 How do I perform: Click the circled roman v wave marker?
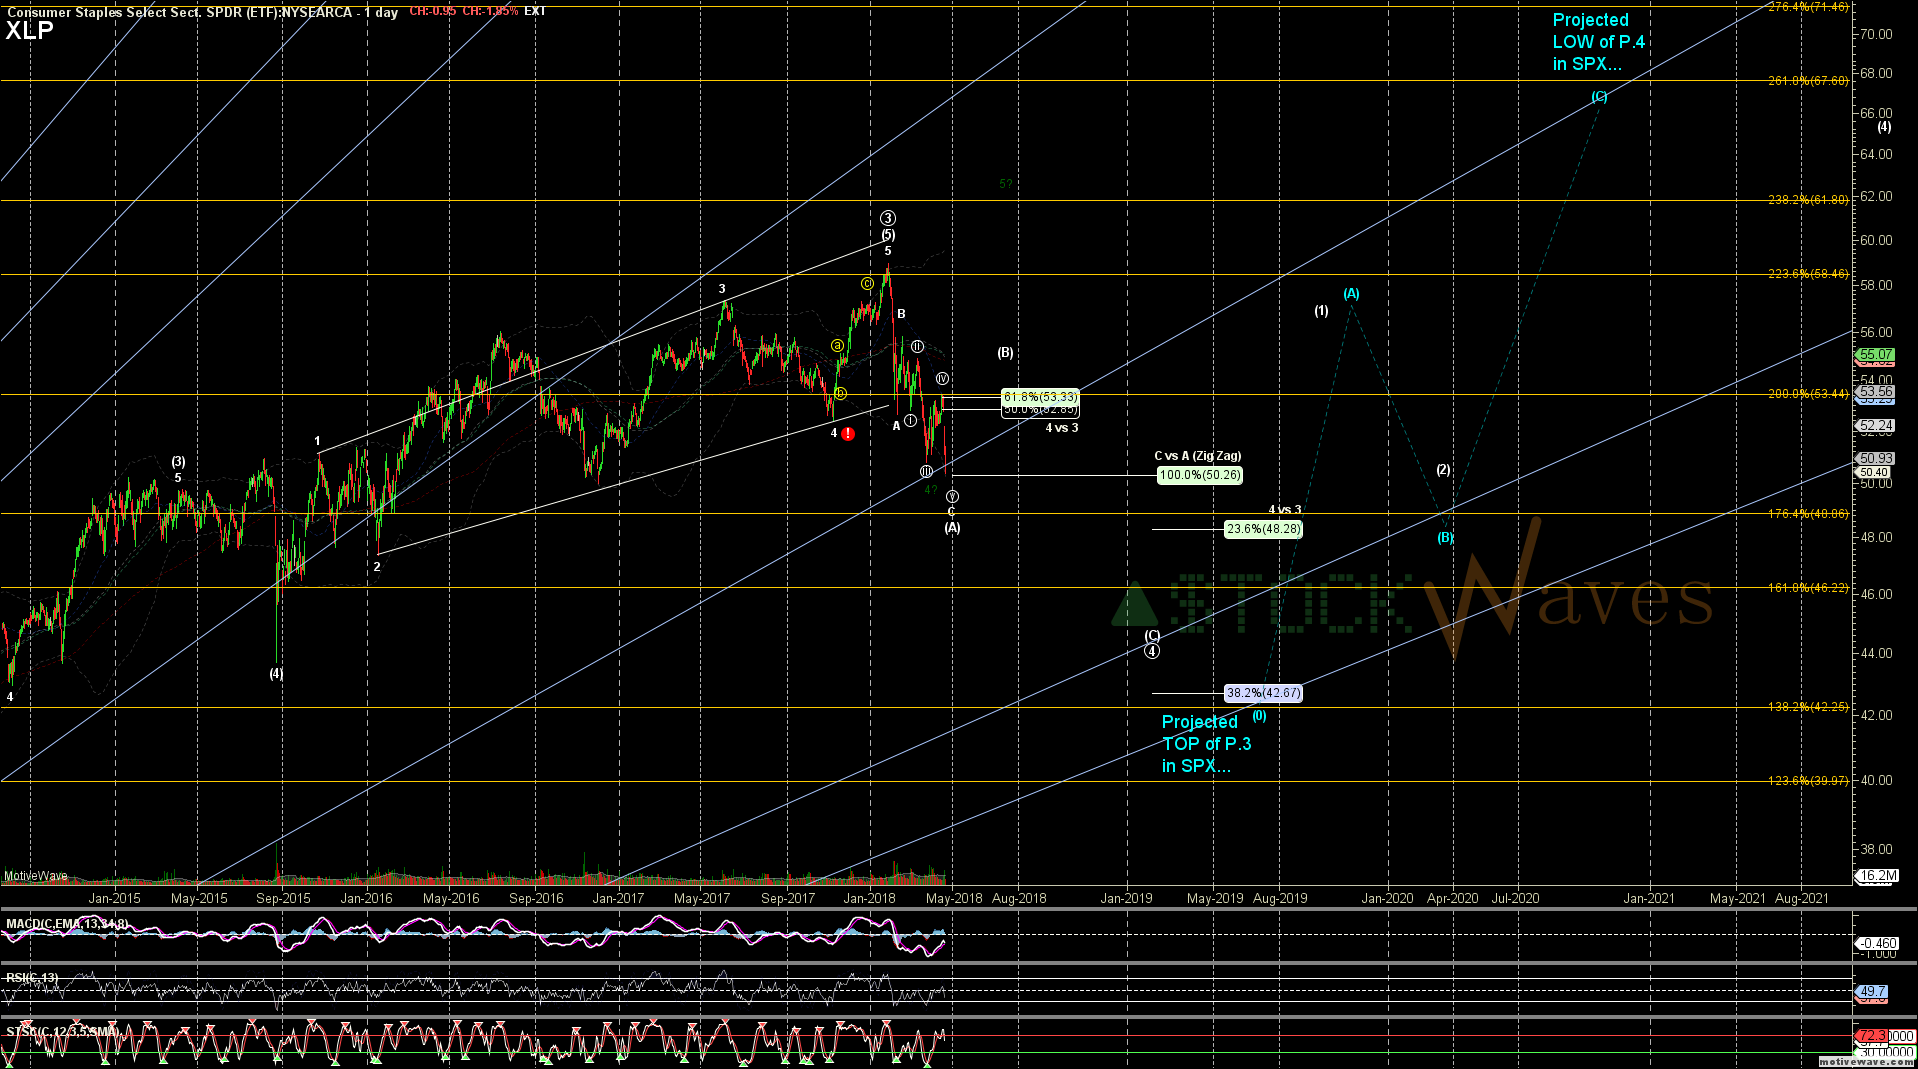(x=952, y=497)
